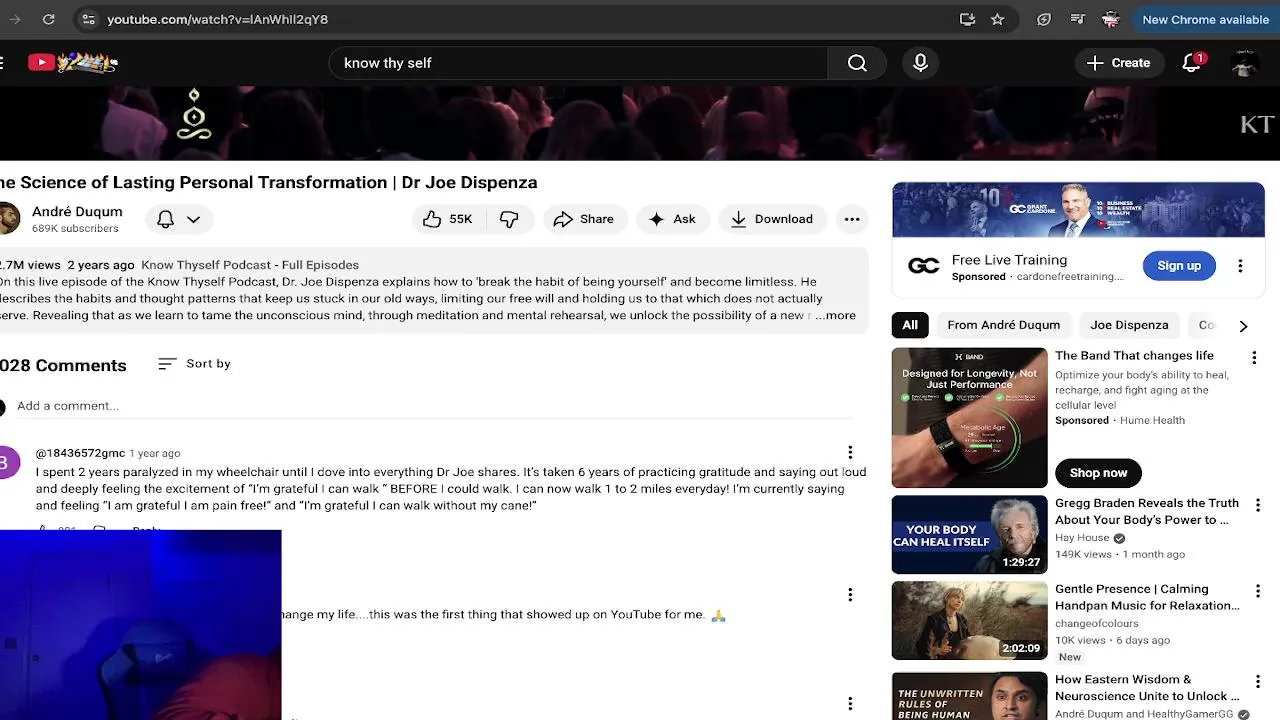
Task: Open Gentle Presence Calming Handpan Music thumbnail
Action: tap(969, 621)
